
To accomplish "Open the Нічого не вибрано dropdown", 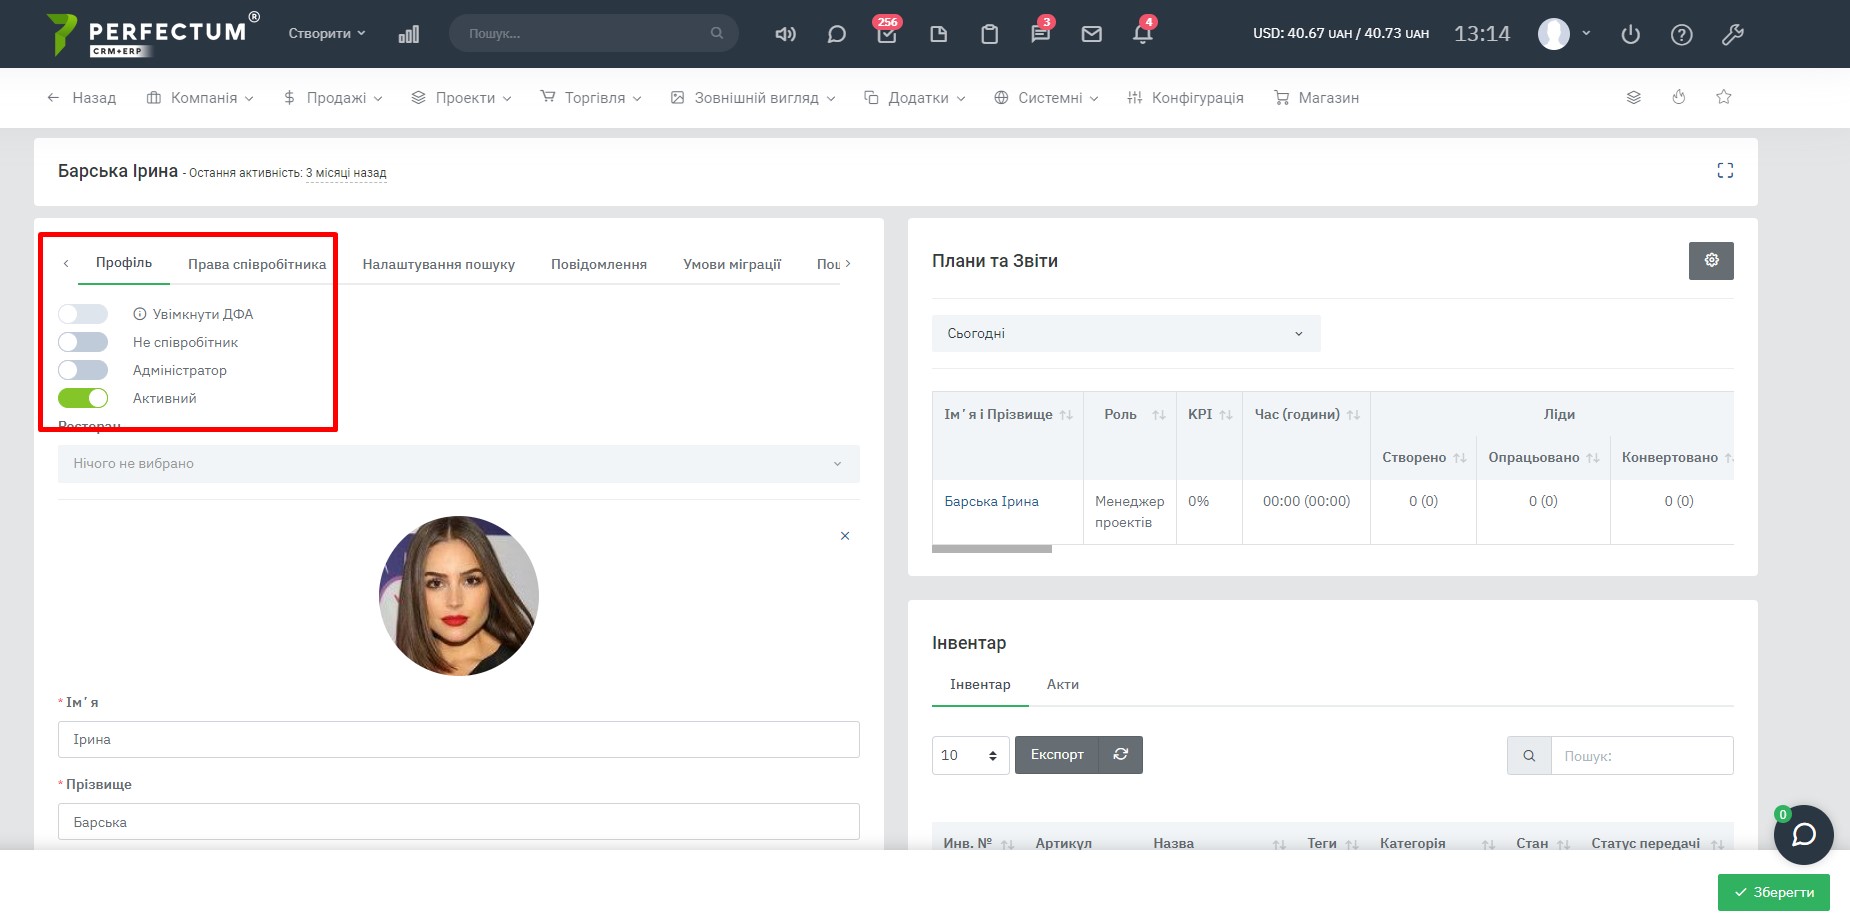I will tap(458, 464).
